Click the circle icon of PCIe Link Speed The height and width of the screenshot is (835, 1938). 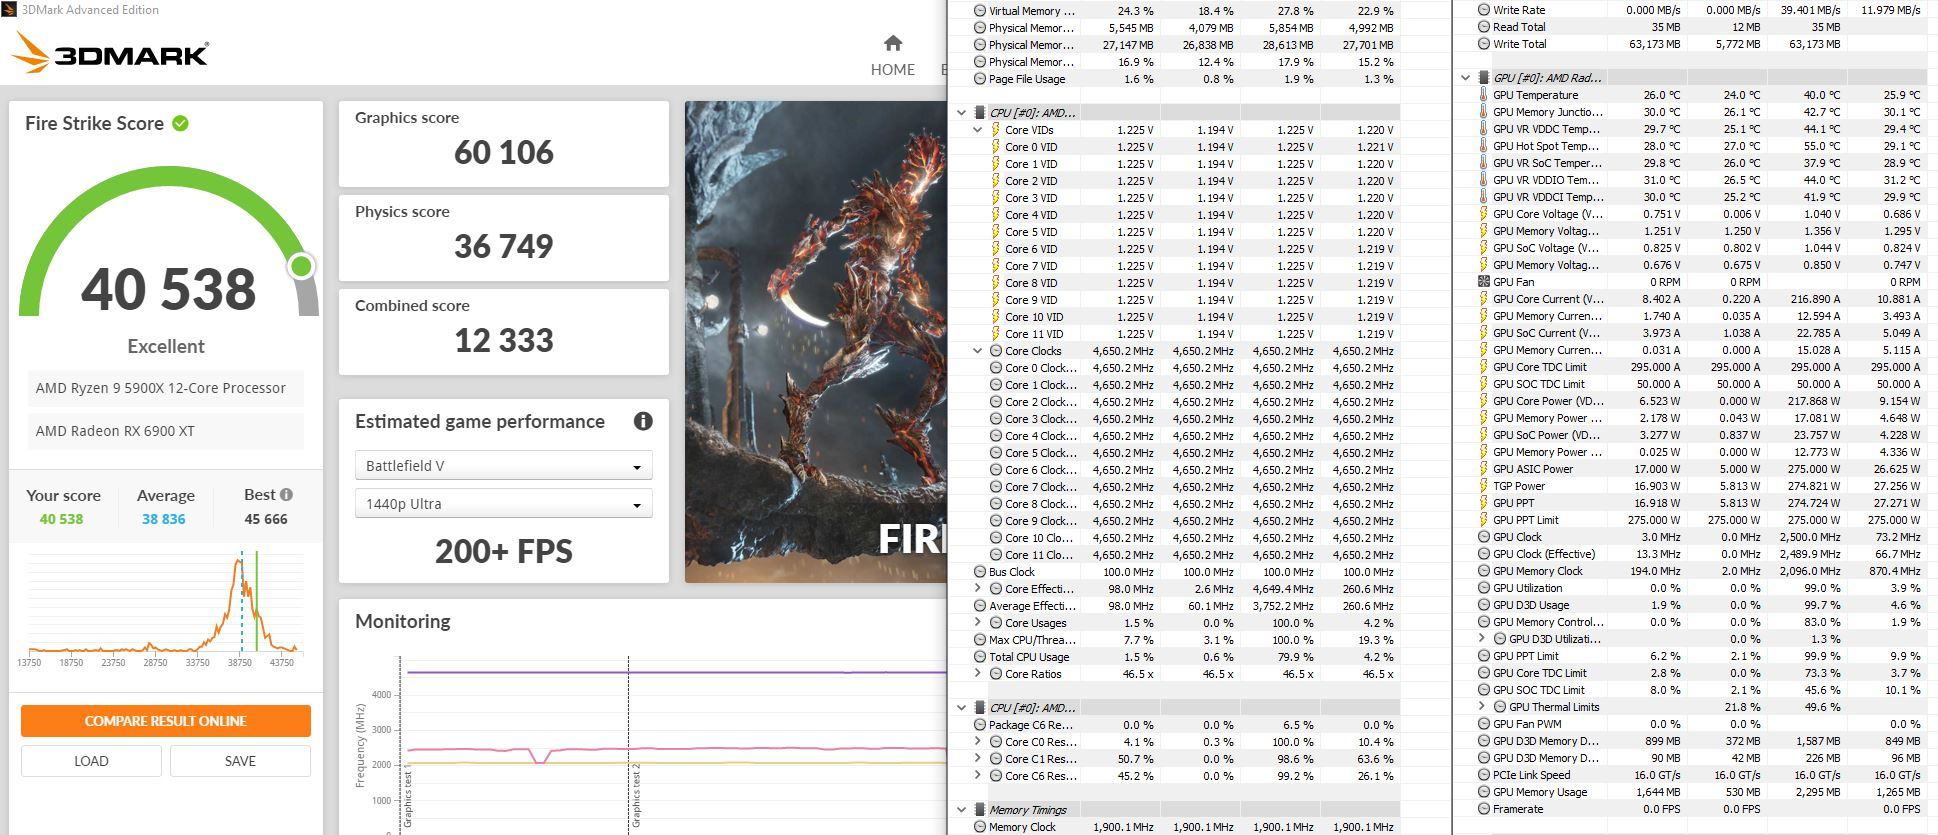pos(1484,775)
